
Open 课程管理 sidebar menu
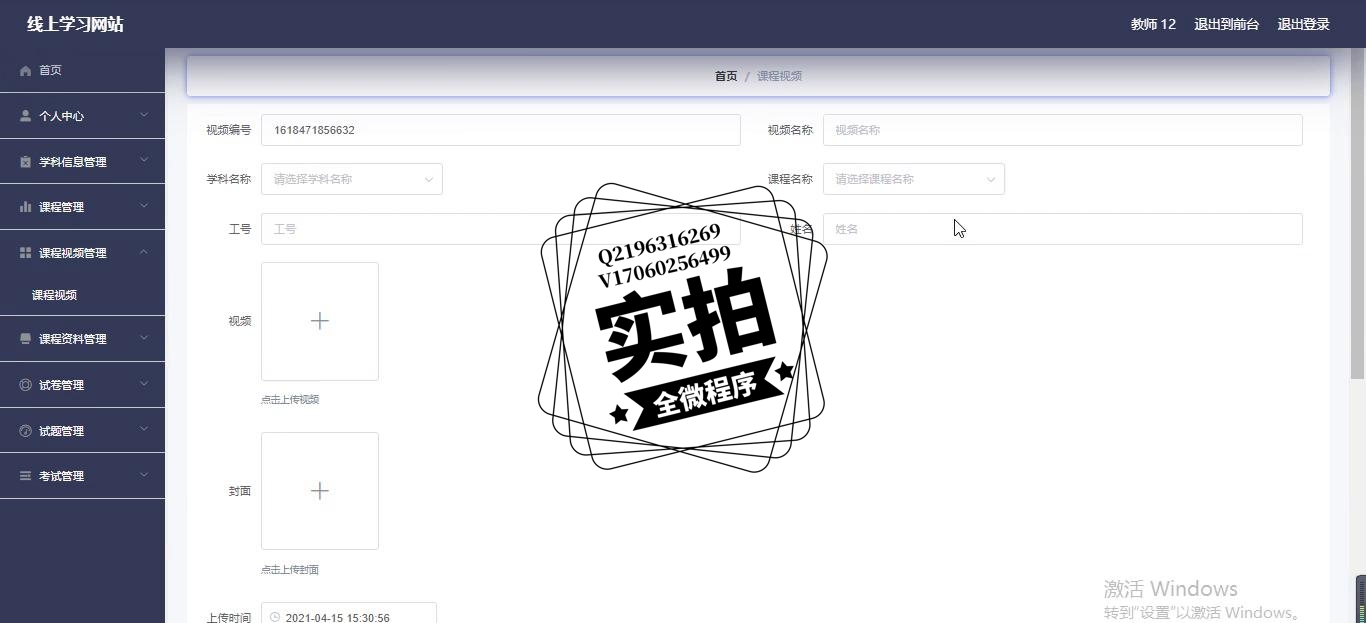[82, 207]
